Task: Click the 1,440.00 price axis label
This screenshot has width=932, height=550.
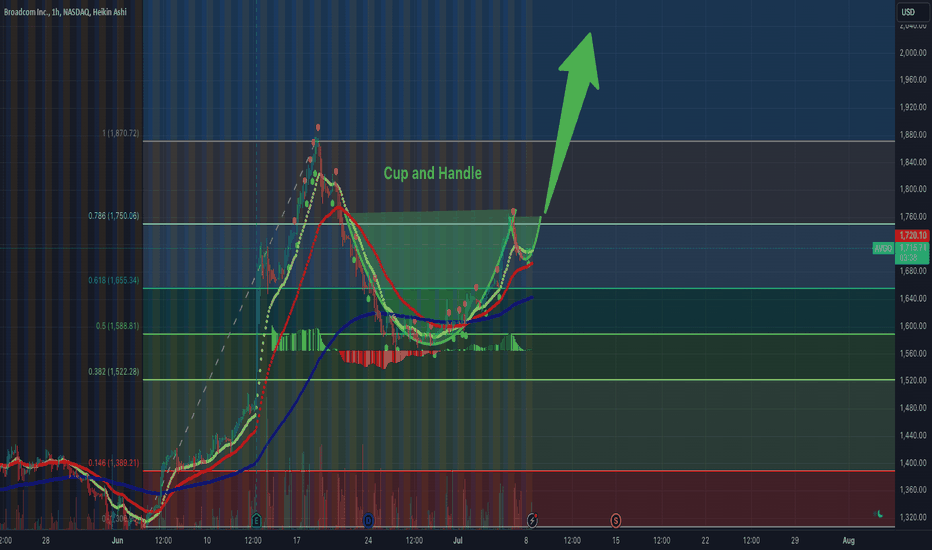Action: coord(913,435)
